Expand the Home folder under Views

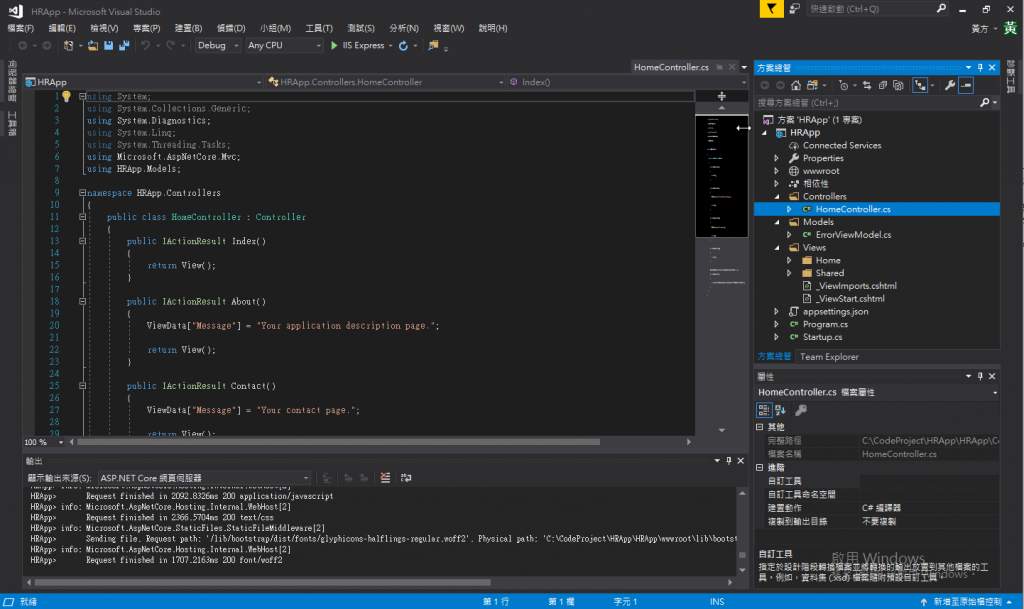[x=789, y=260]
